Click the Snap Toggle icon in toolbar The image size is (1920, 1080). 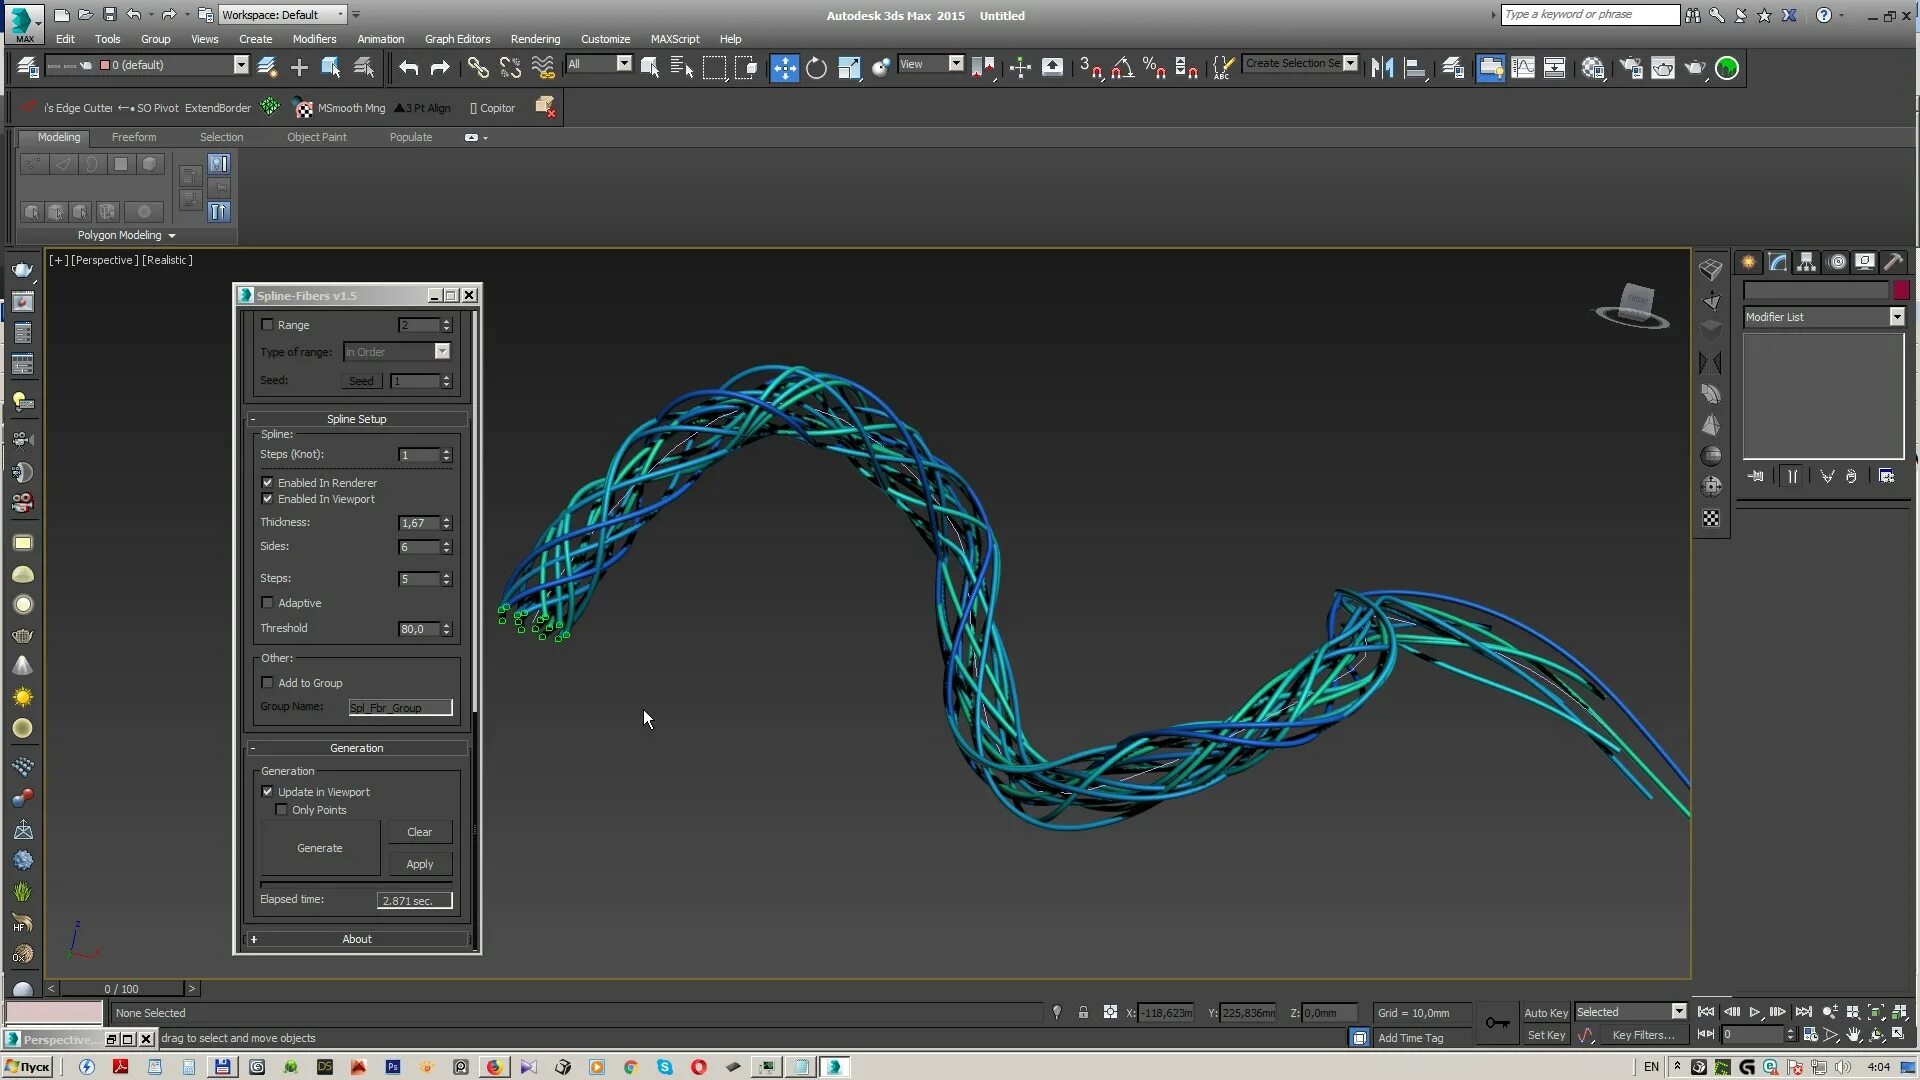(1088, 69)
